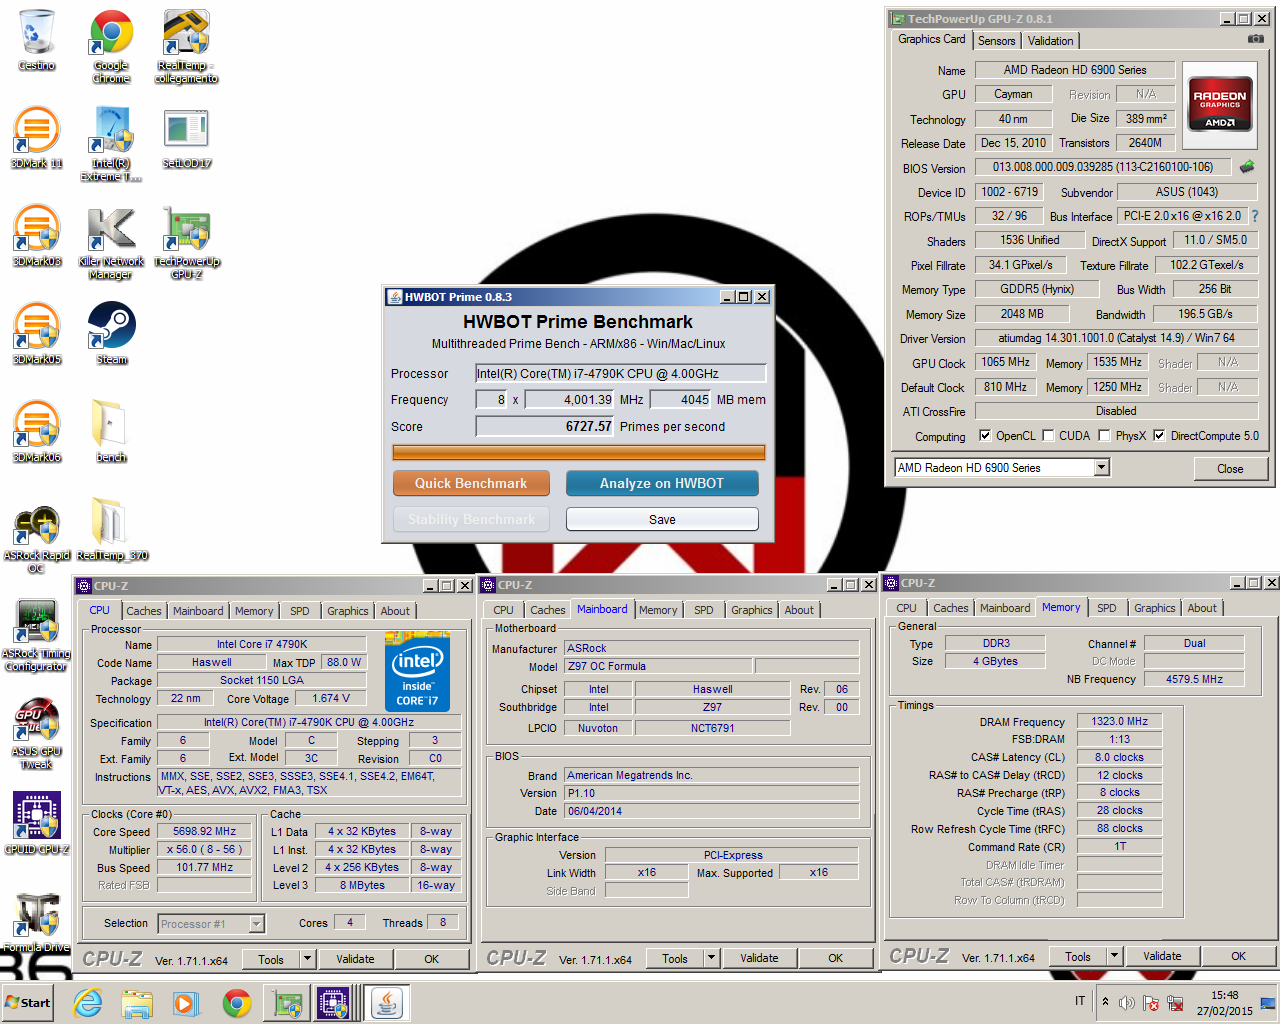The width and height of the screenshot is (1280, 1024).
Task: Switch to Sensors tab in GPU-Z
Action: [x=996, y=41]
